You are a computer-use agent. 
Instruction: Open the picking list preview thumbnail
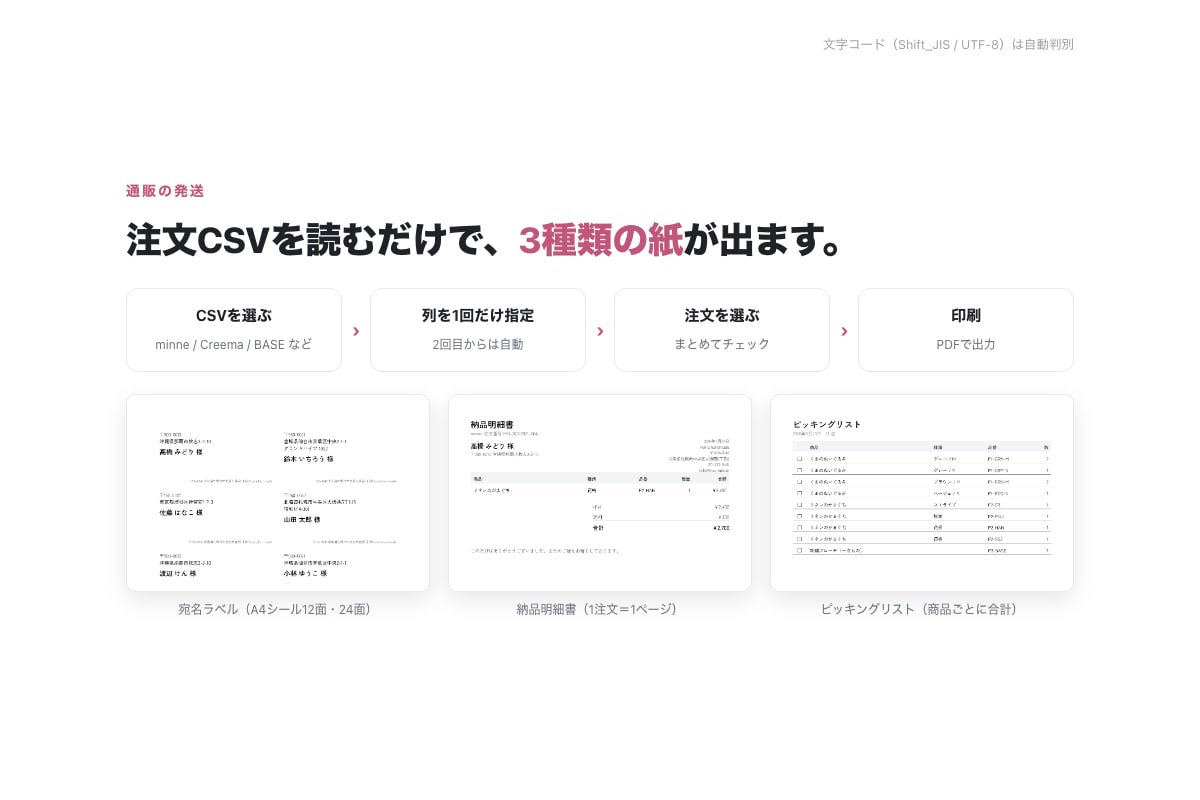(x=922, y=493)
